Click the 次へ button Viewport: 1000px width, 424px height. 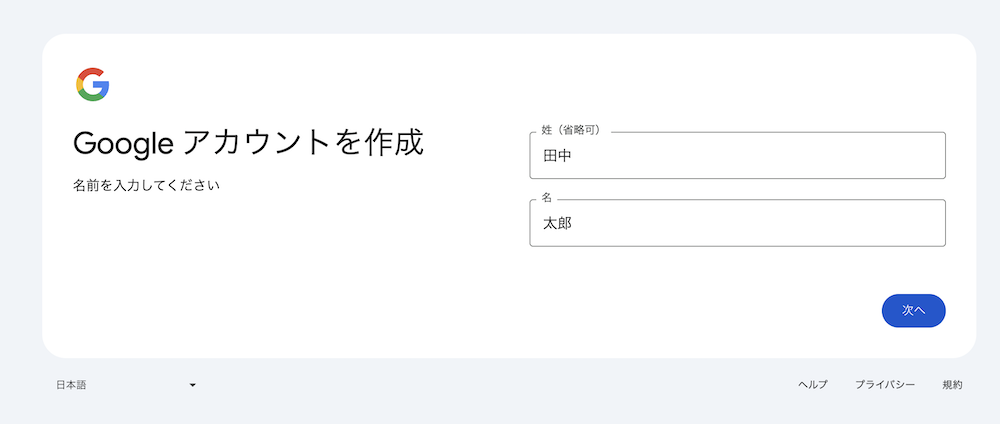point(913,311)
